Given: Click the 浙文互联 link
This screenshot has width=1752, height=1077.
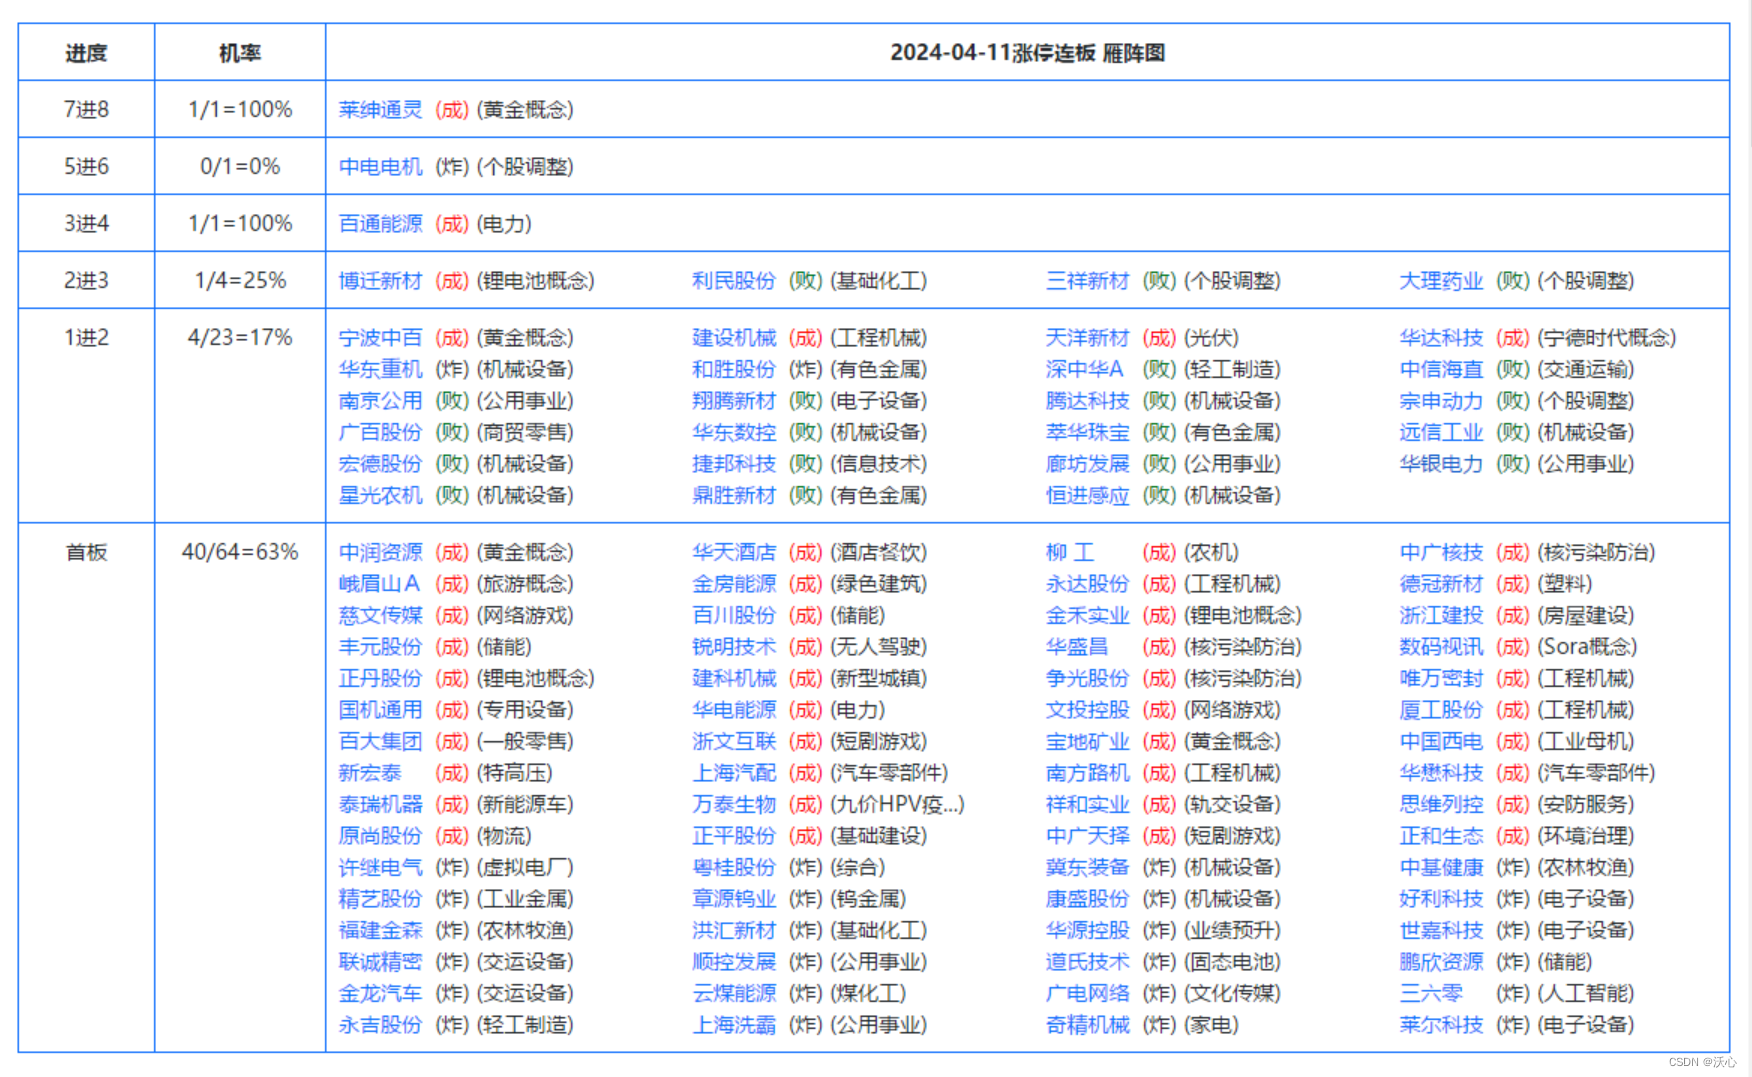Looking at the screenshot, I should click(x=734, y=742).
